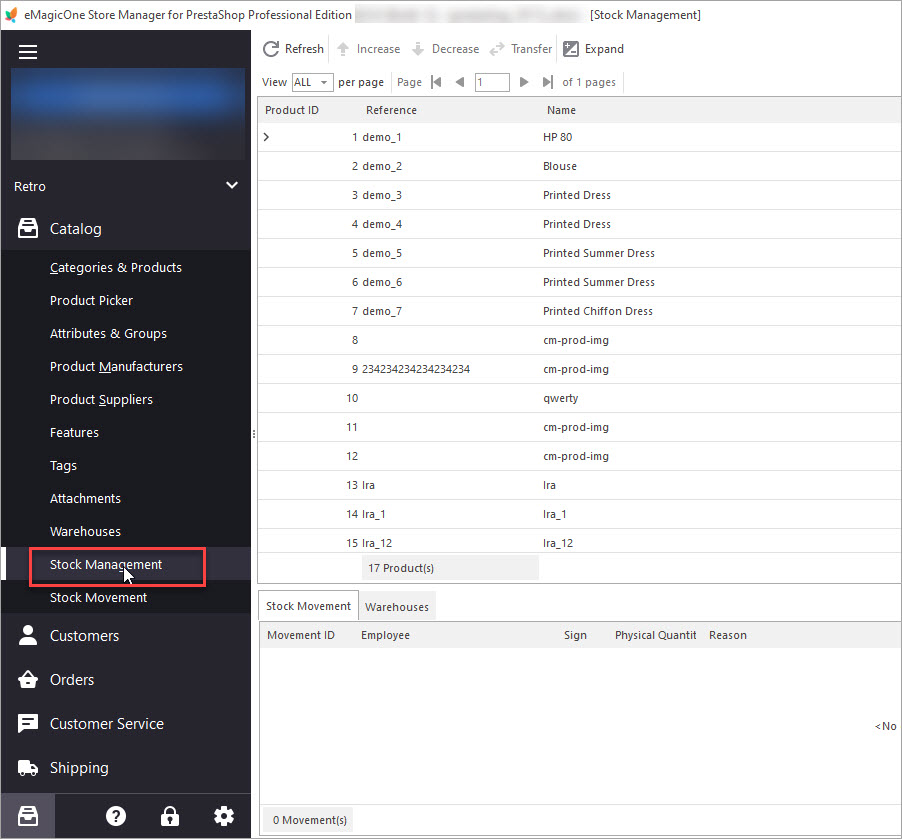902x839 pixels.
Task: Go to the last page arrow
Action: click(x=548, y=82)
